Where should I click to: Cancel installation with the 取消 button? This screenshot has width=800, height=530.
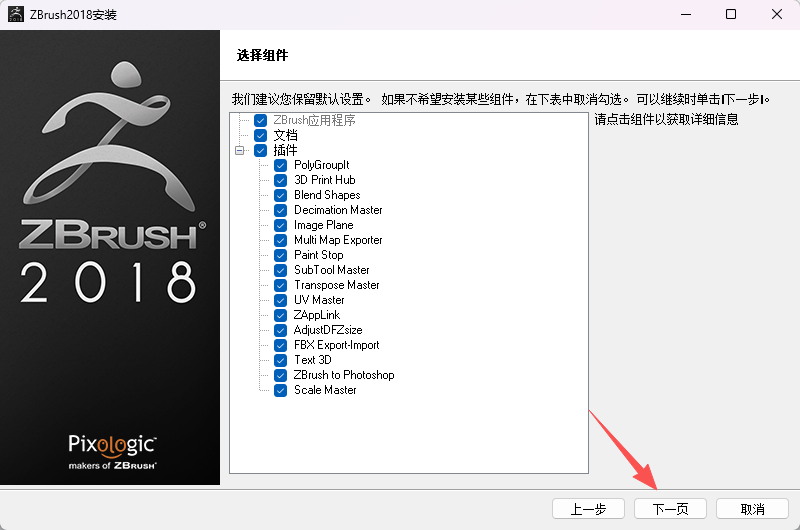click(x=753, y=509)
